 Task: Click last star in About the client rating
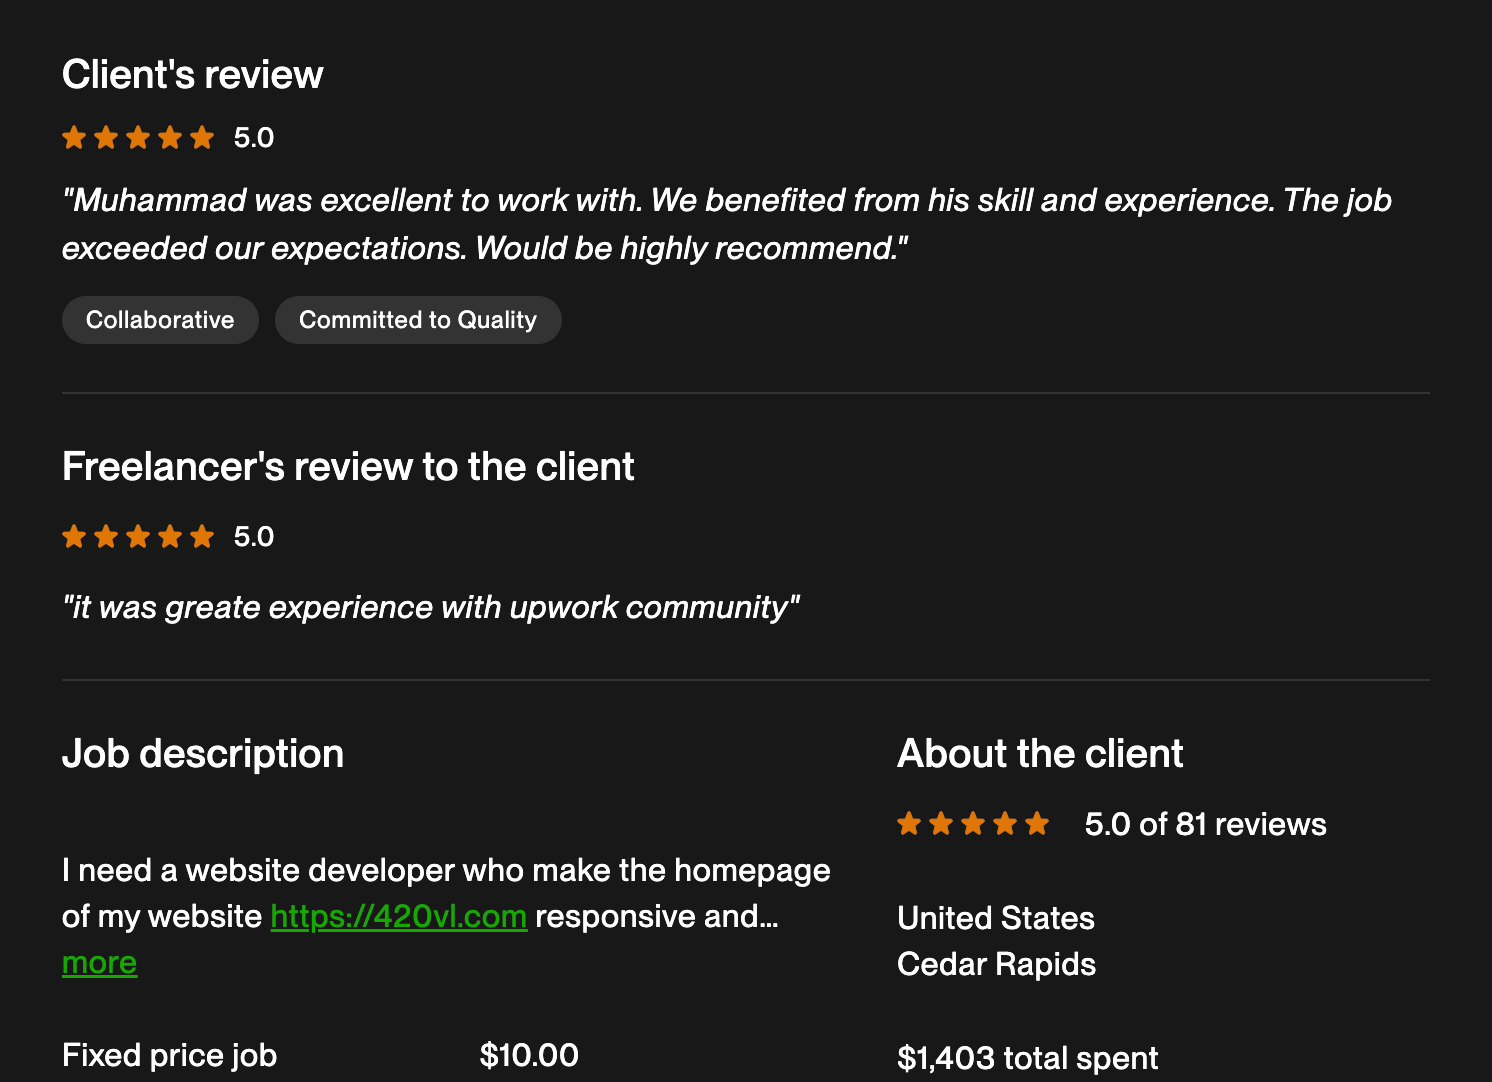tap(1037, 824)
